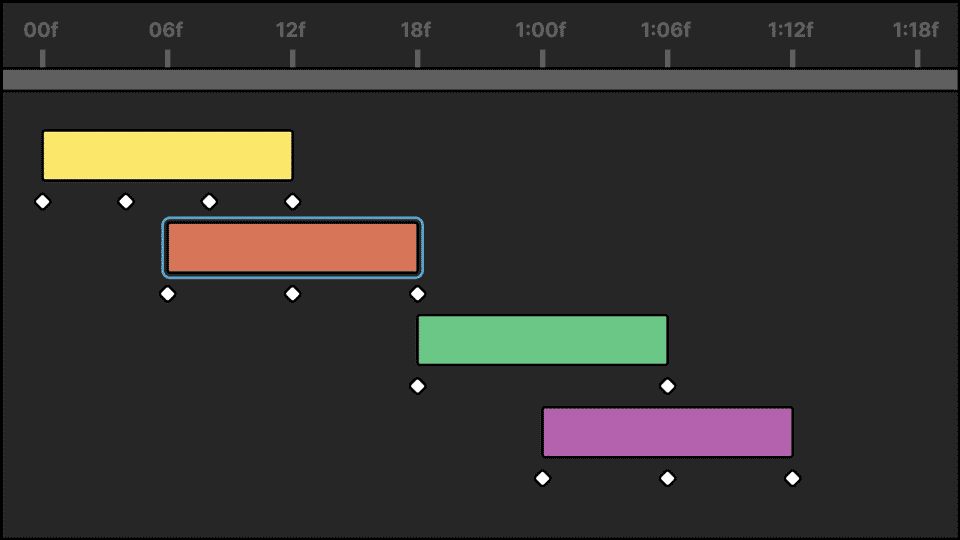Image resolution: width=960 pixels, height=540 pixels.
Task: Select the purple clip bar
Action: (x=667, y=432)
